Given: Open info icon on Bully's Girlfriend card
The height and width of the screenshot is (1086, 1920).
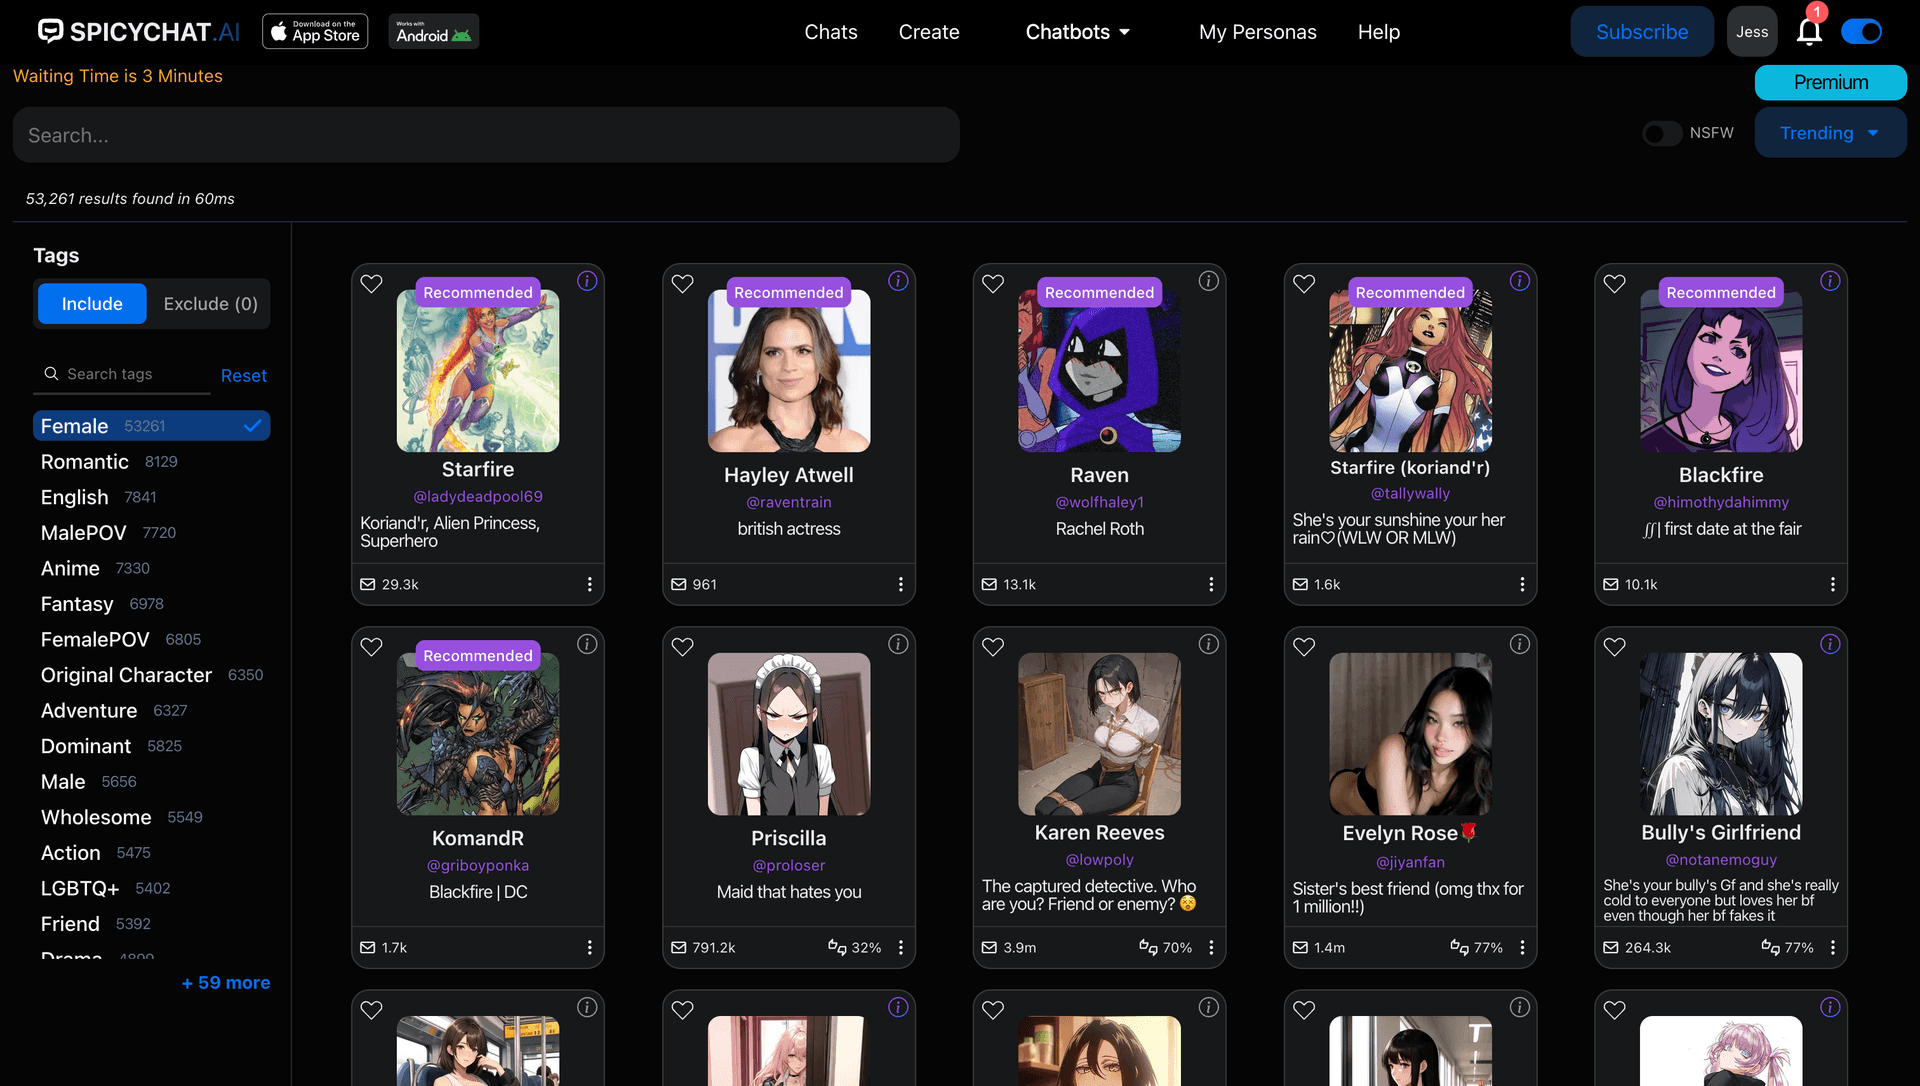Looking at the screenshot, I should tap(1830, 644).
